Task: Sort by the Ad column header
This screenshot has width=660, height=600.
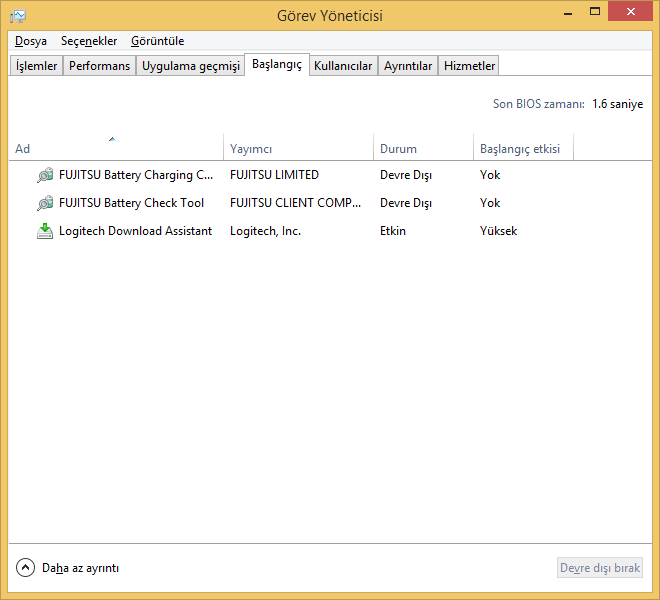Action: (x=116, y=147)
